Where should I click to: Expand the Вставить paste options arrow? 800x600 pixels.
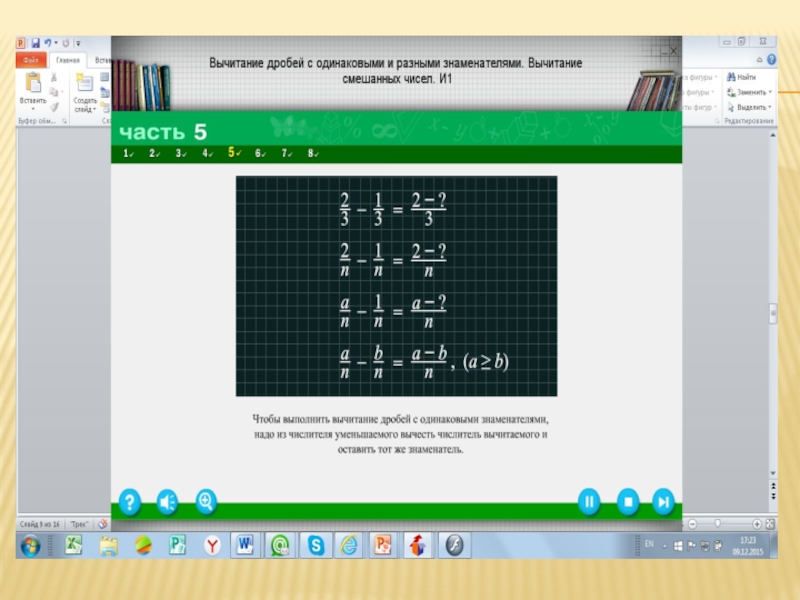[x=33, y=109]
